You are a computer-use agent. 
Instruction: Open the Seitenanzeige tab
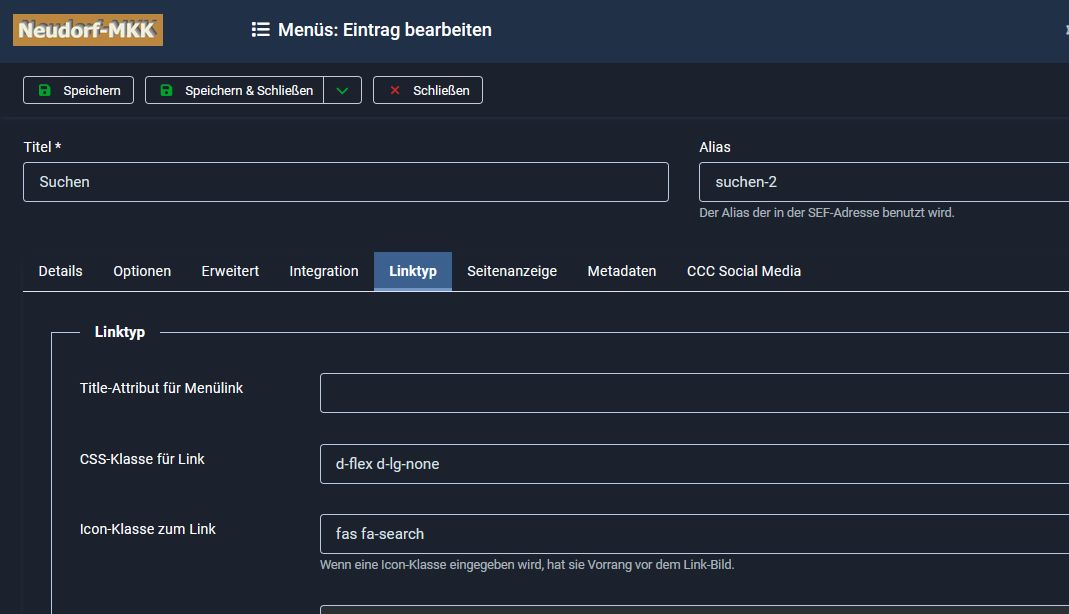tap(512, 271)
